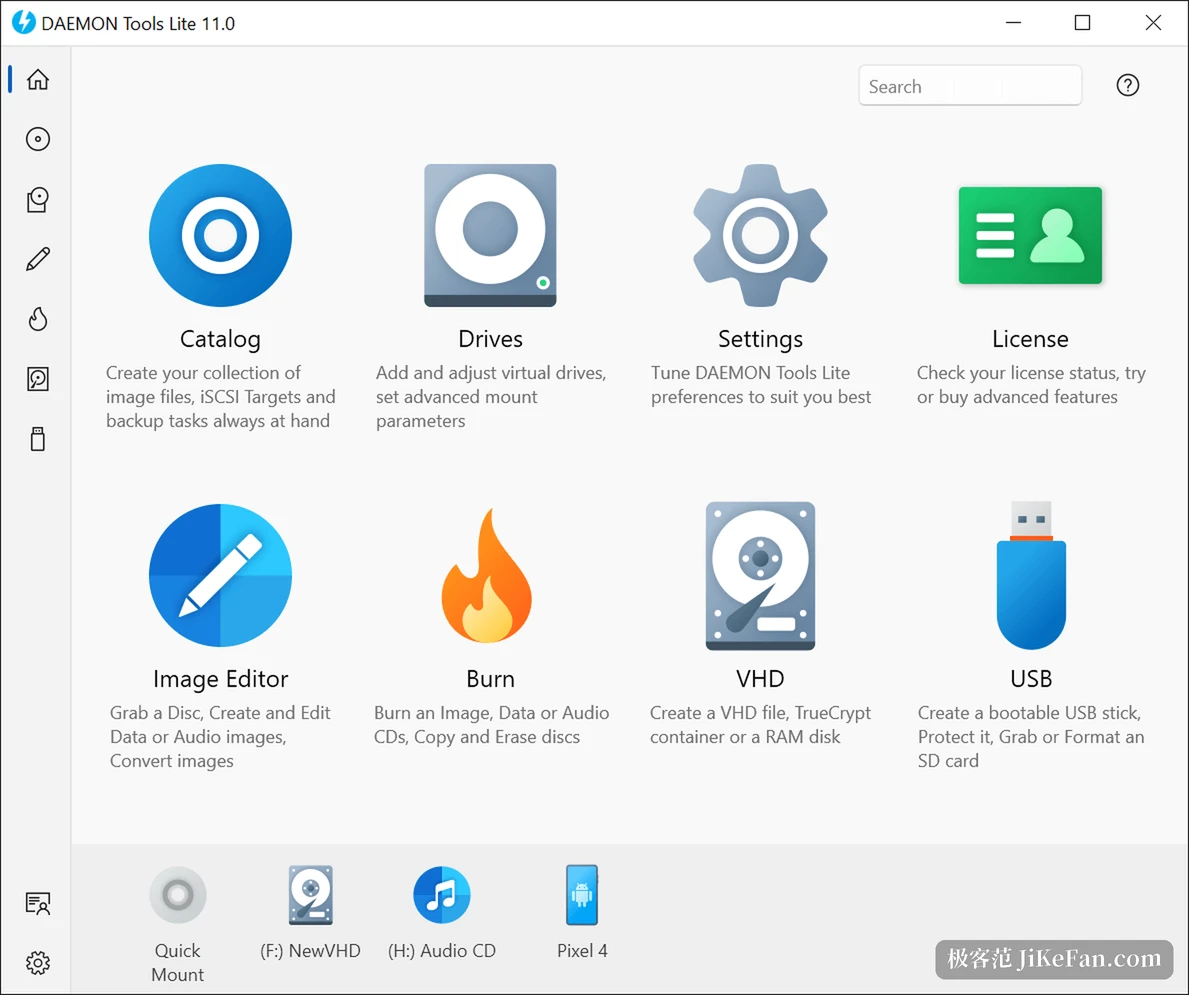Click the 'Check your license status' description
The image size is (1189, 995).
[1031, 385]
